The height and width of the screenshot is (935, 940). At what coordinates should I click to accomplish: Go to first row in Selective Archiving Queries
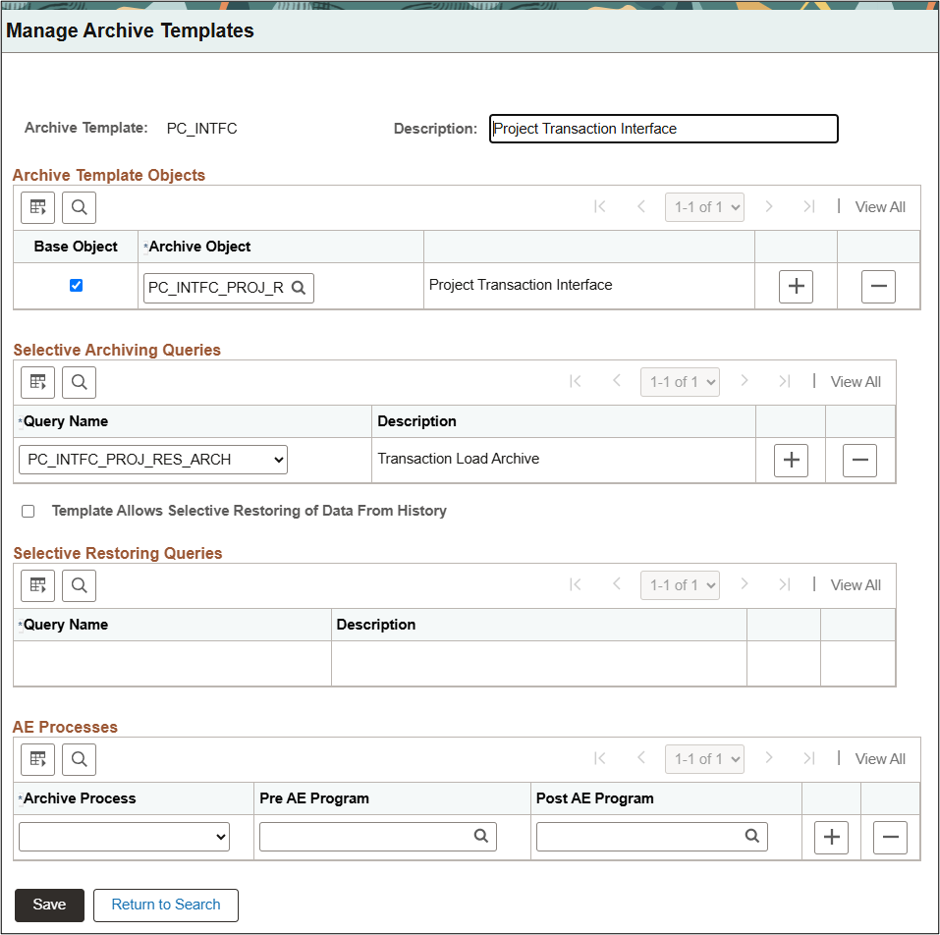575,381
